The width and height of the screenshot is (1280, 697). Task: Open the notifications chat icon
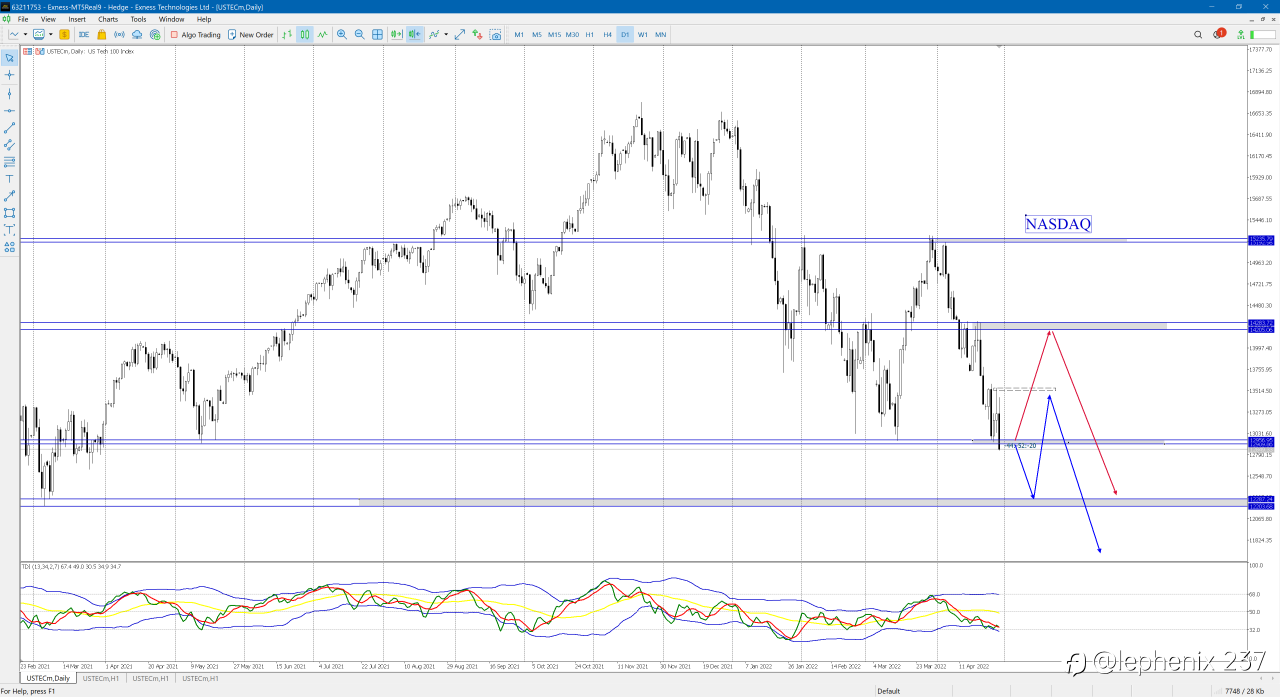point(1218,34)
